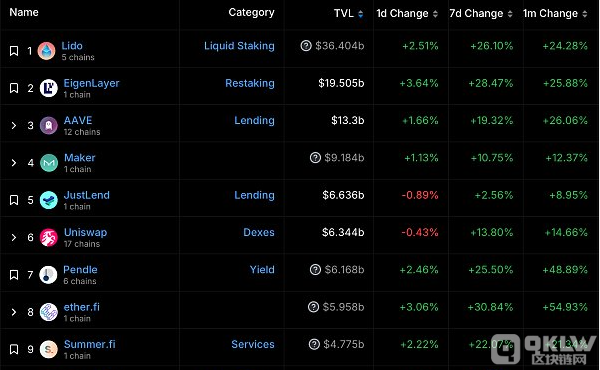Open the Restaking category link

tap(250, 83)
